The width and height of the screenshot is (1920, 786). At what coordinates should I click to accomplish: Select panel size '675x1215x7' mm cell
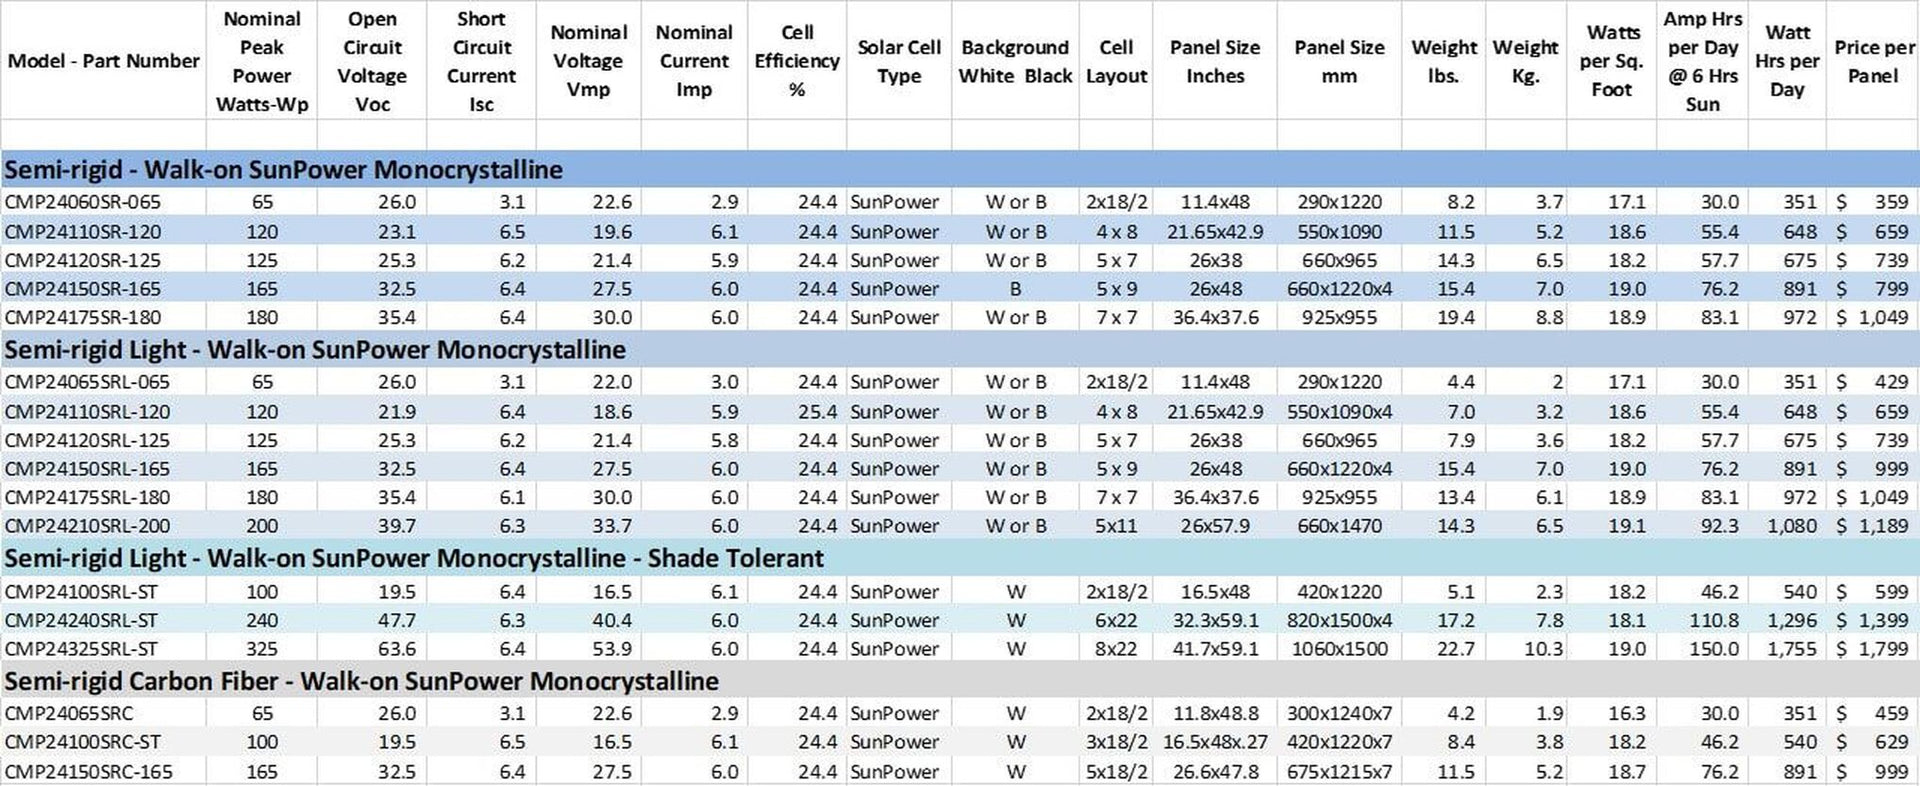point(1339,772)
